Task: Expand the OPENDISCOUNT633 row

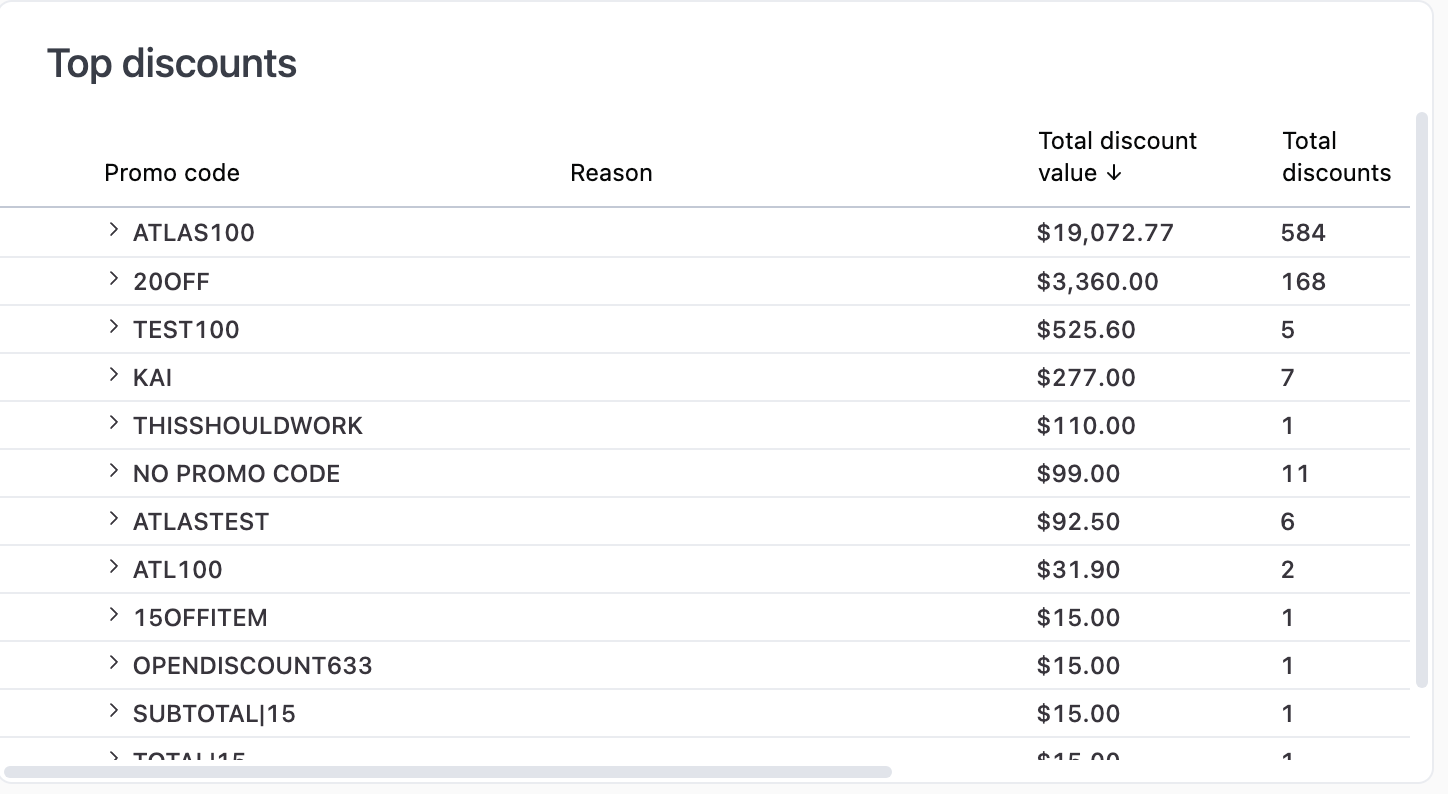Action: pos(113,664)
